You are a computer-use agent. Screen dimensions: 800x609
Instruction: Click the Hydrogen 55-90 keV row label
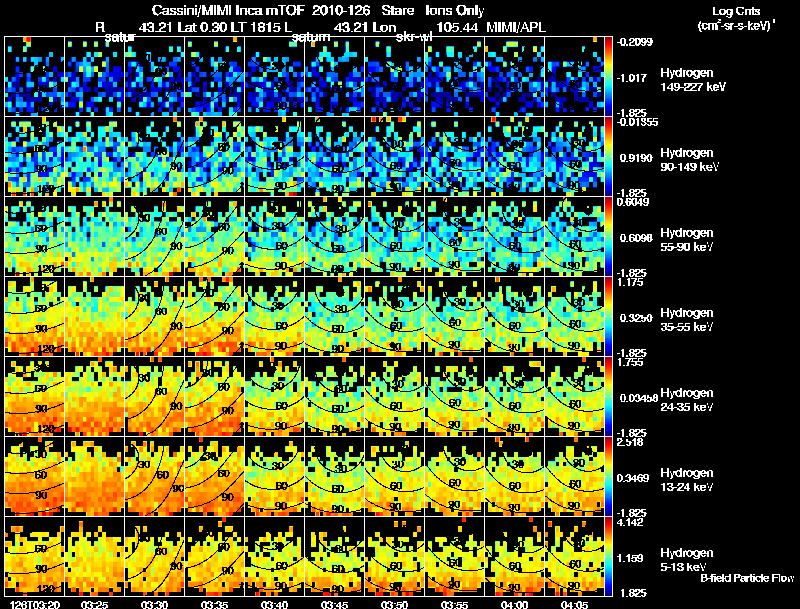[687, 240]
